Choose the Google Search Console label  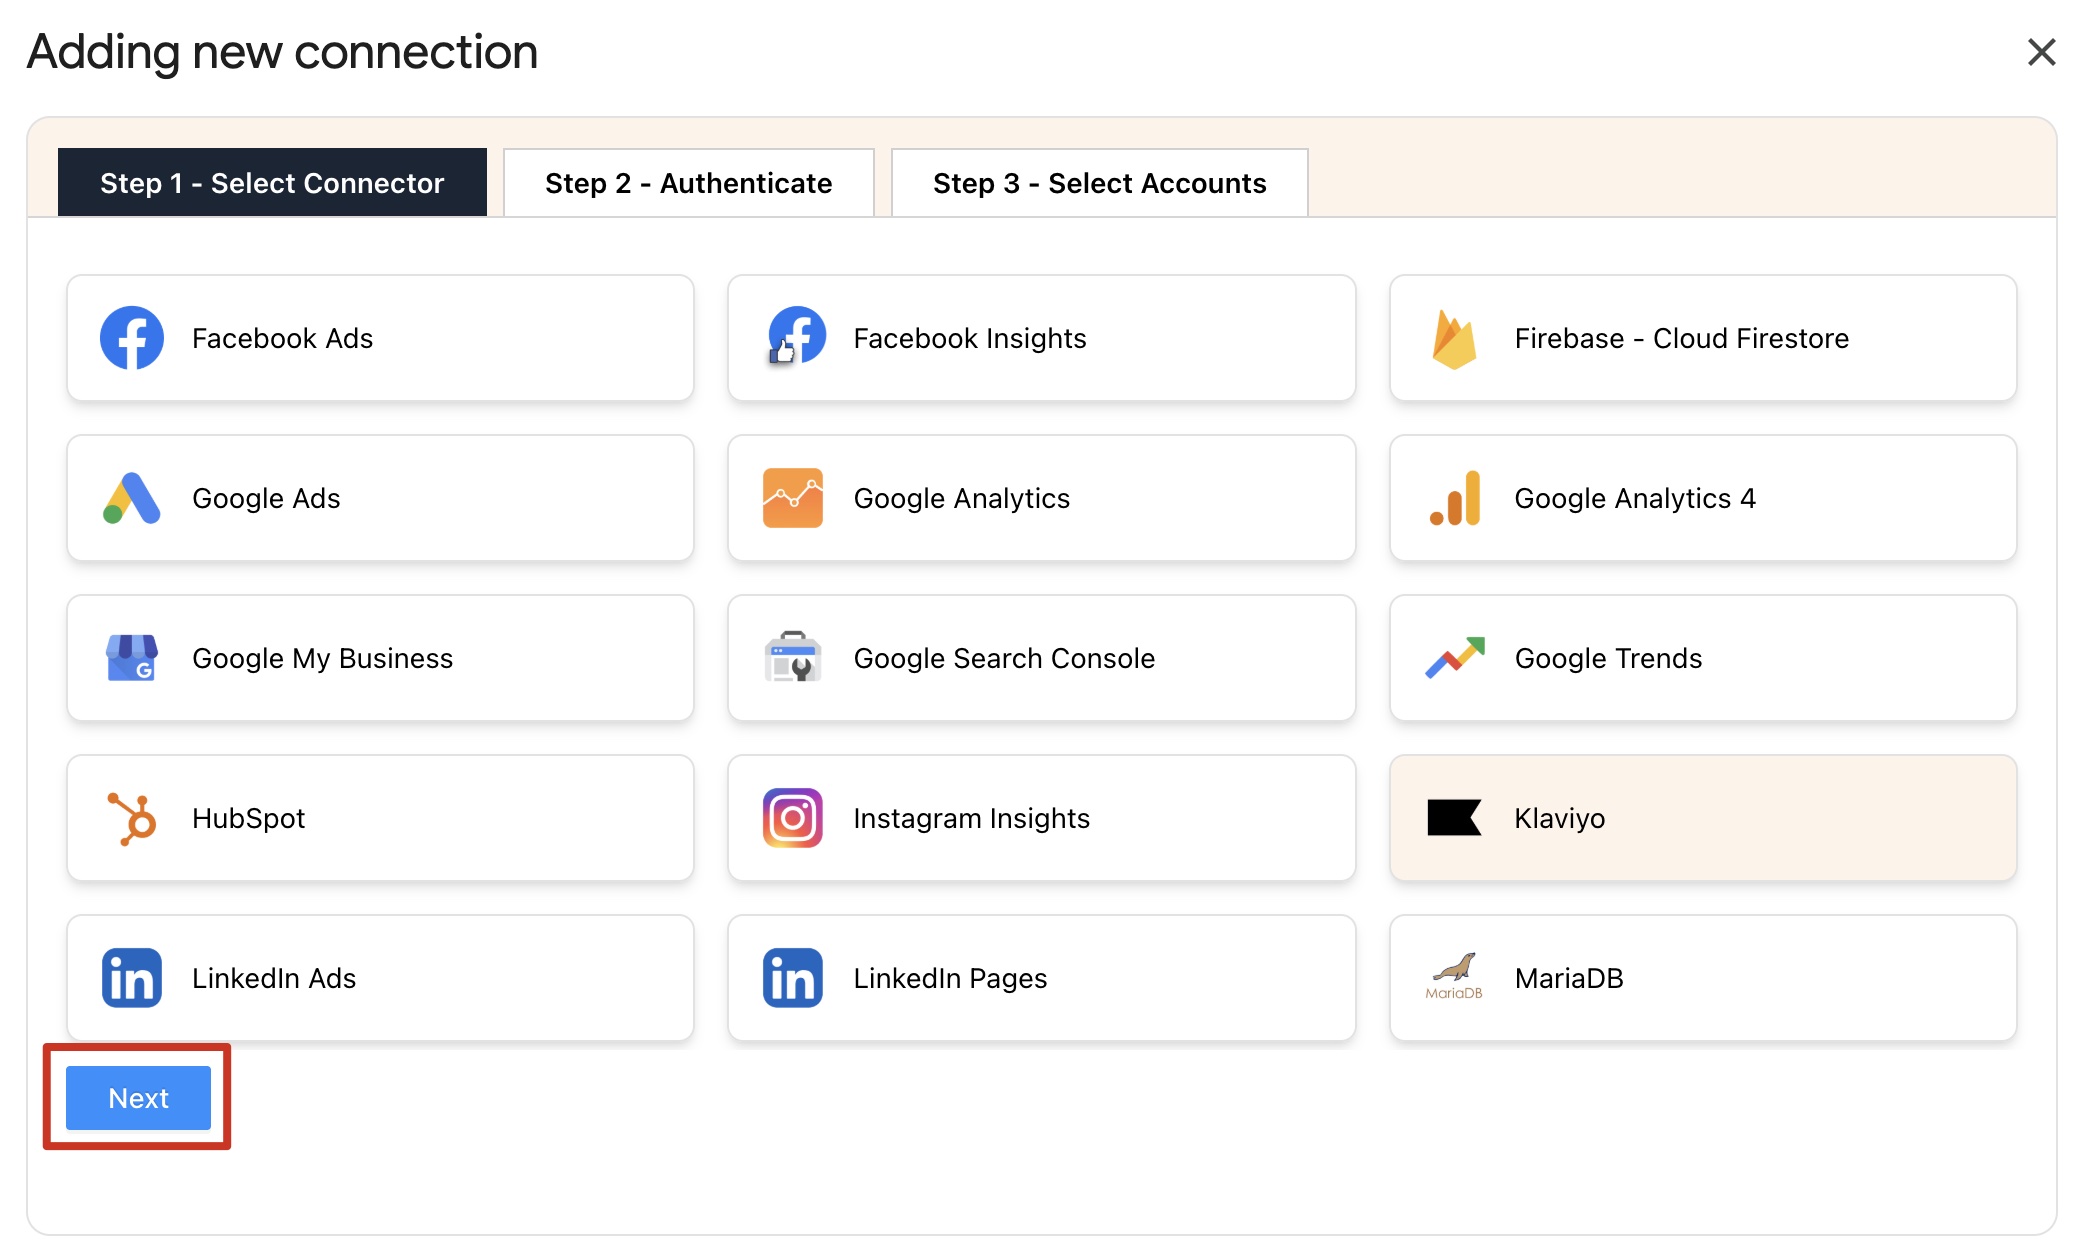coord(1004,658)
